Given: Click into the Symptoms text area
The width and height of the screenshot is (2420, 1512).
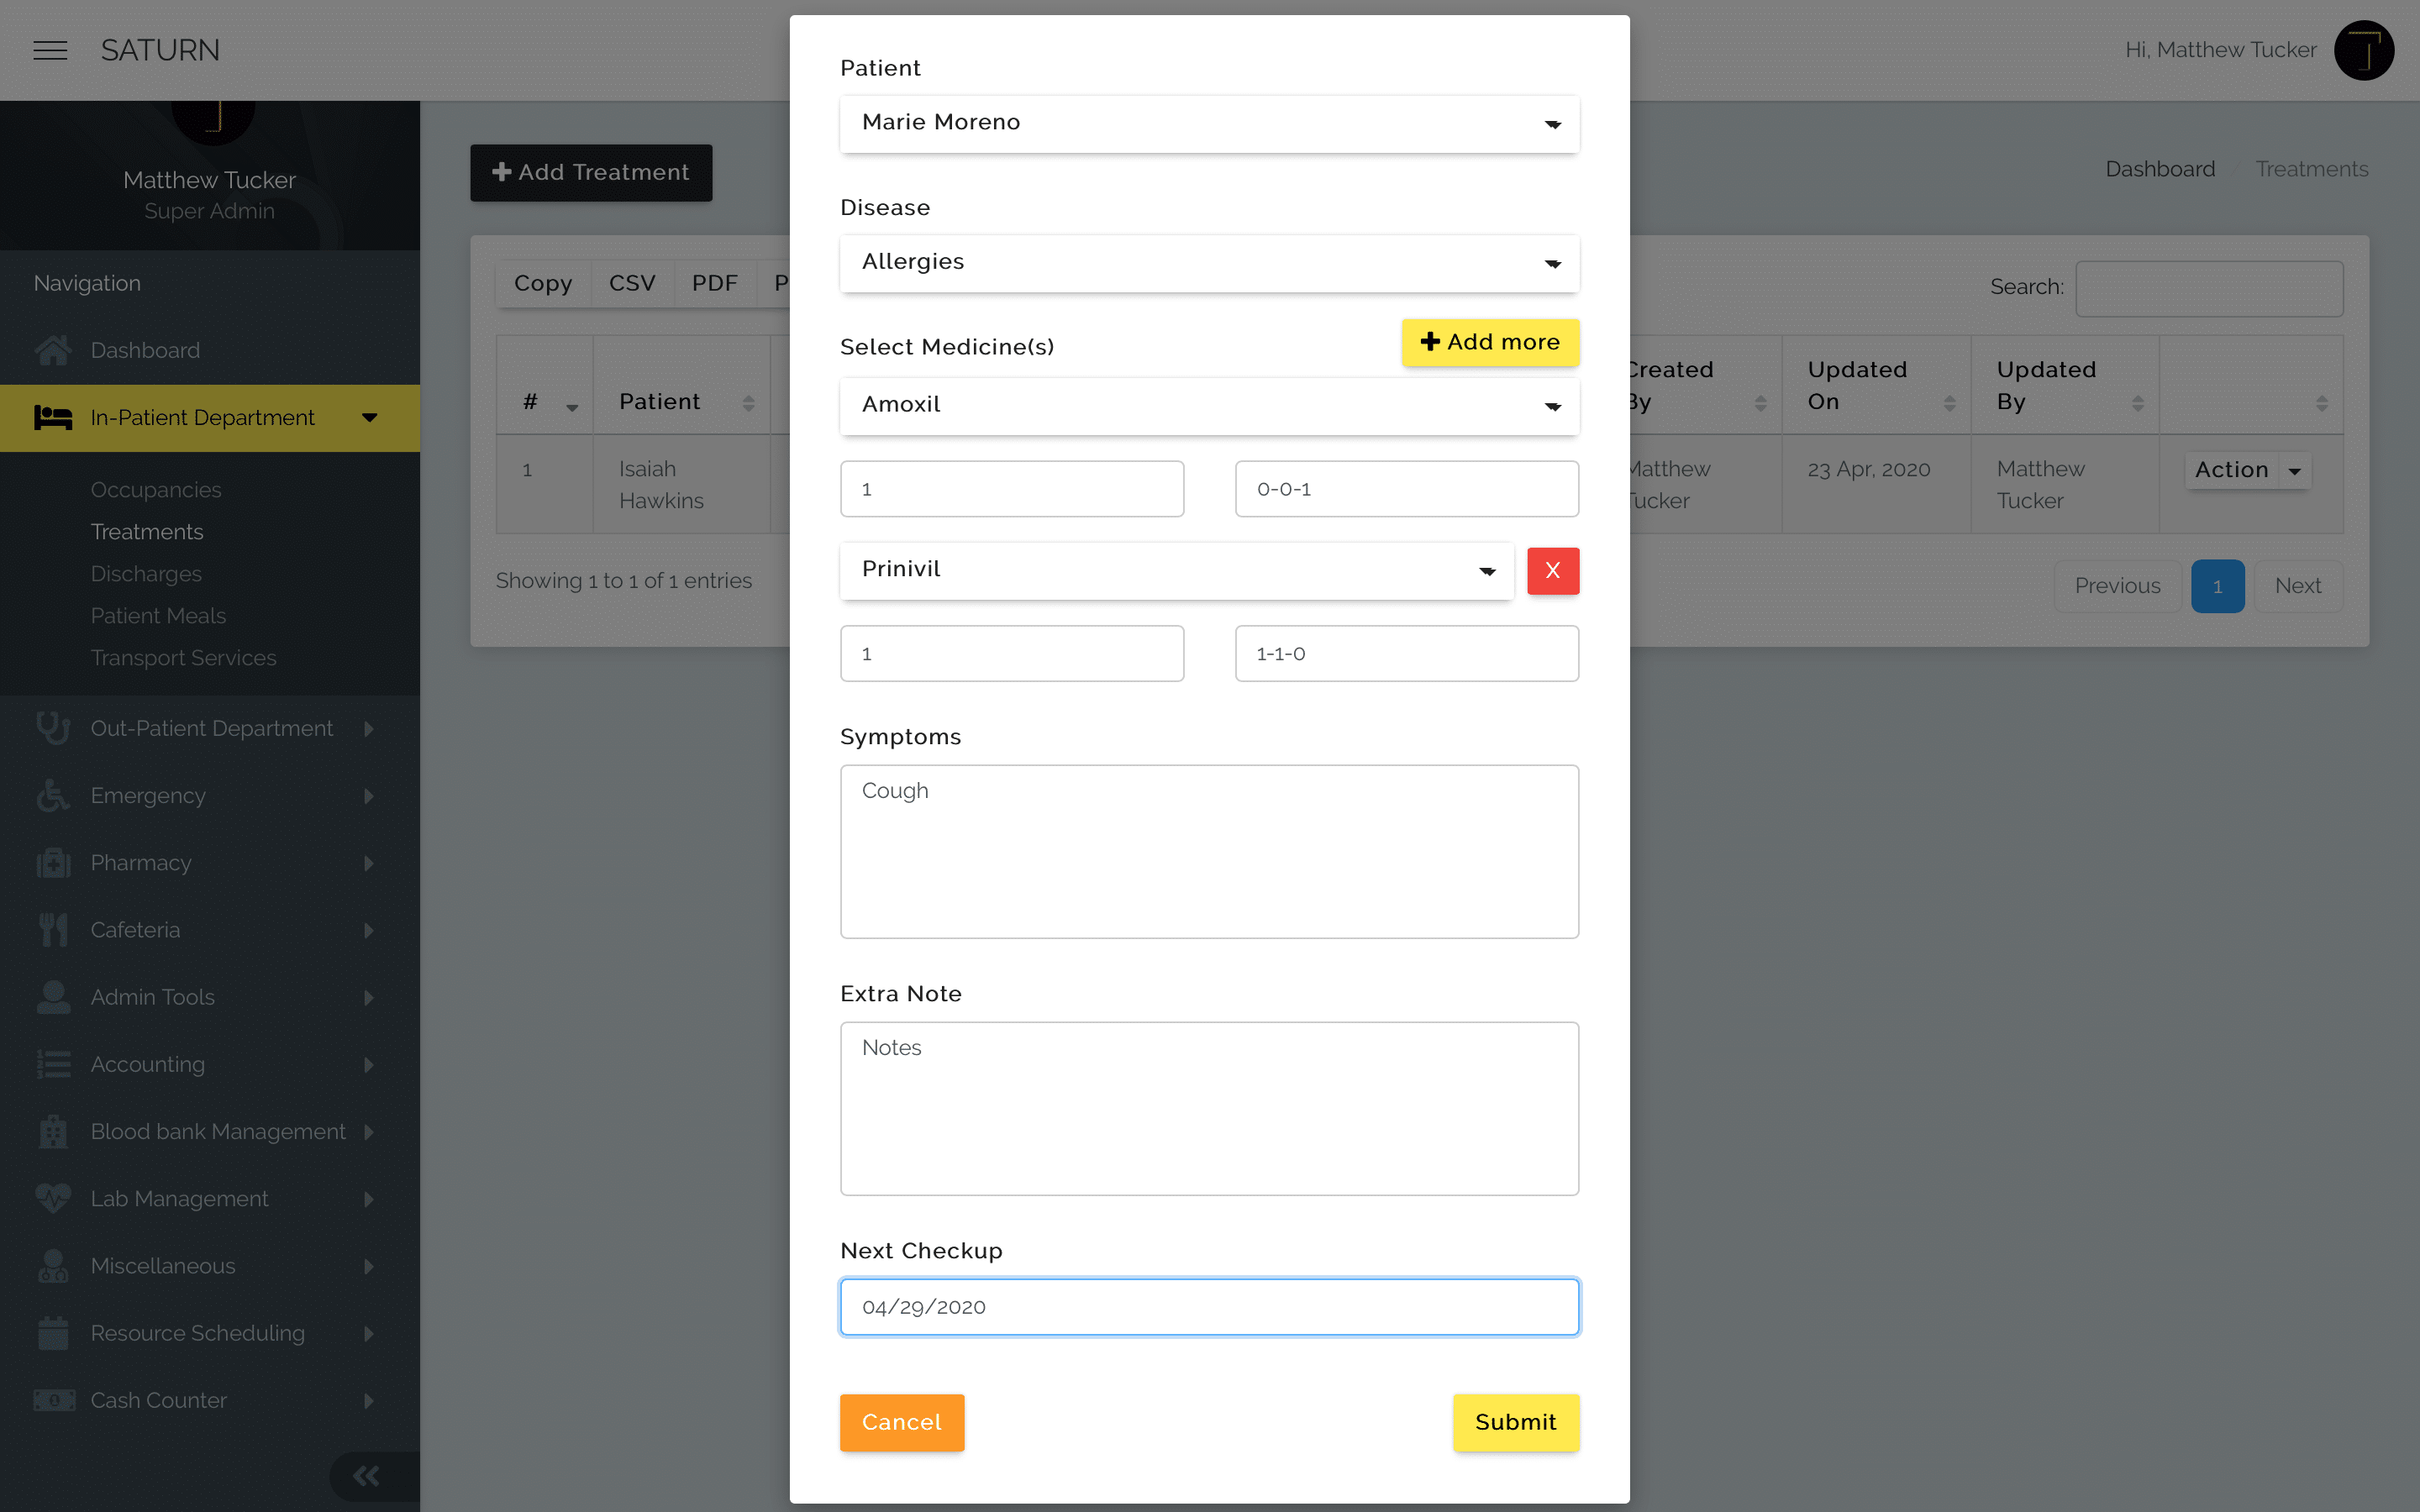Looking at the screenshot, I should (x=1209, y=851).
